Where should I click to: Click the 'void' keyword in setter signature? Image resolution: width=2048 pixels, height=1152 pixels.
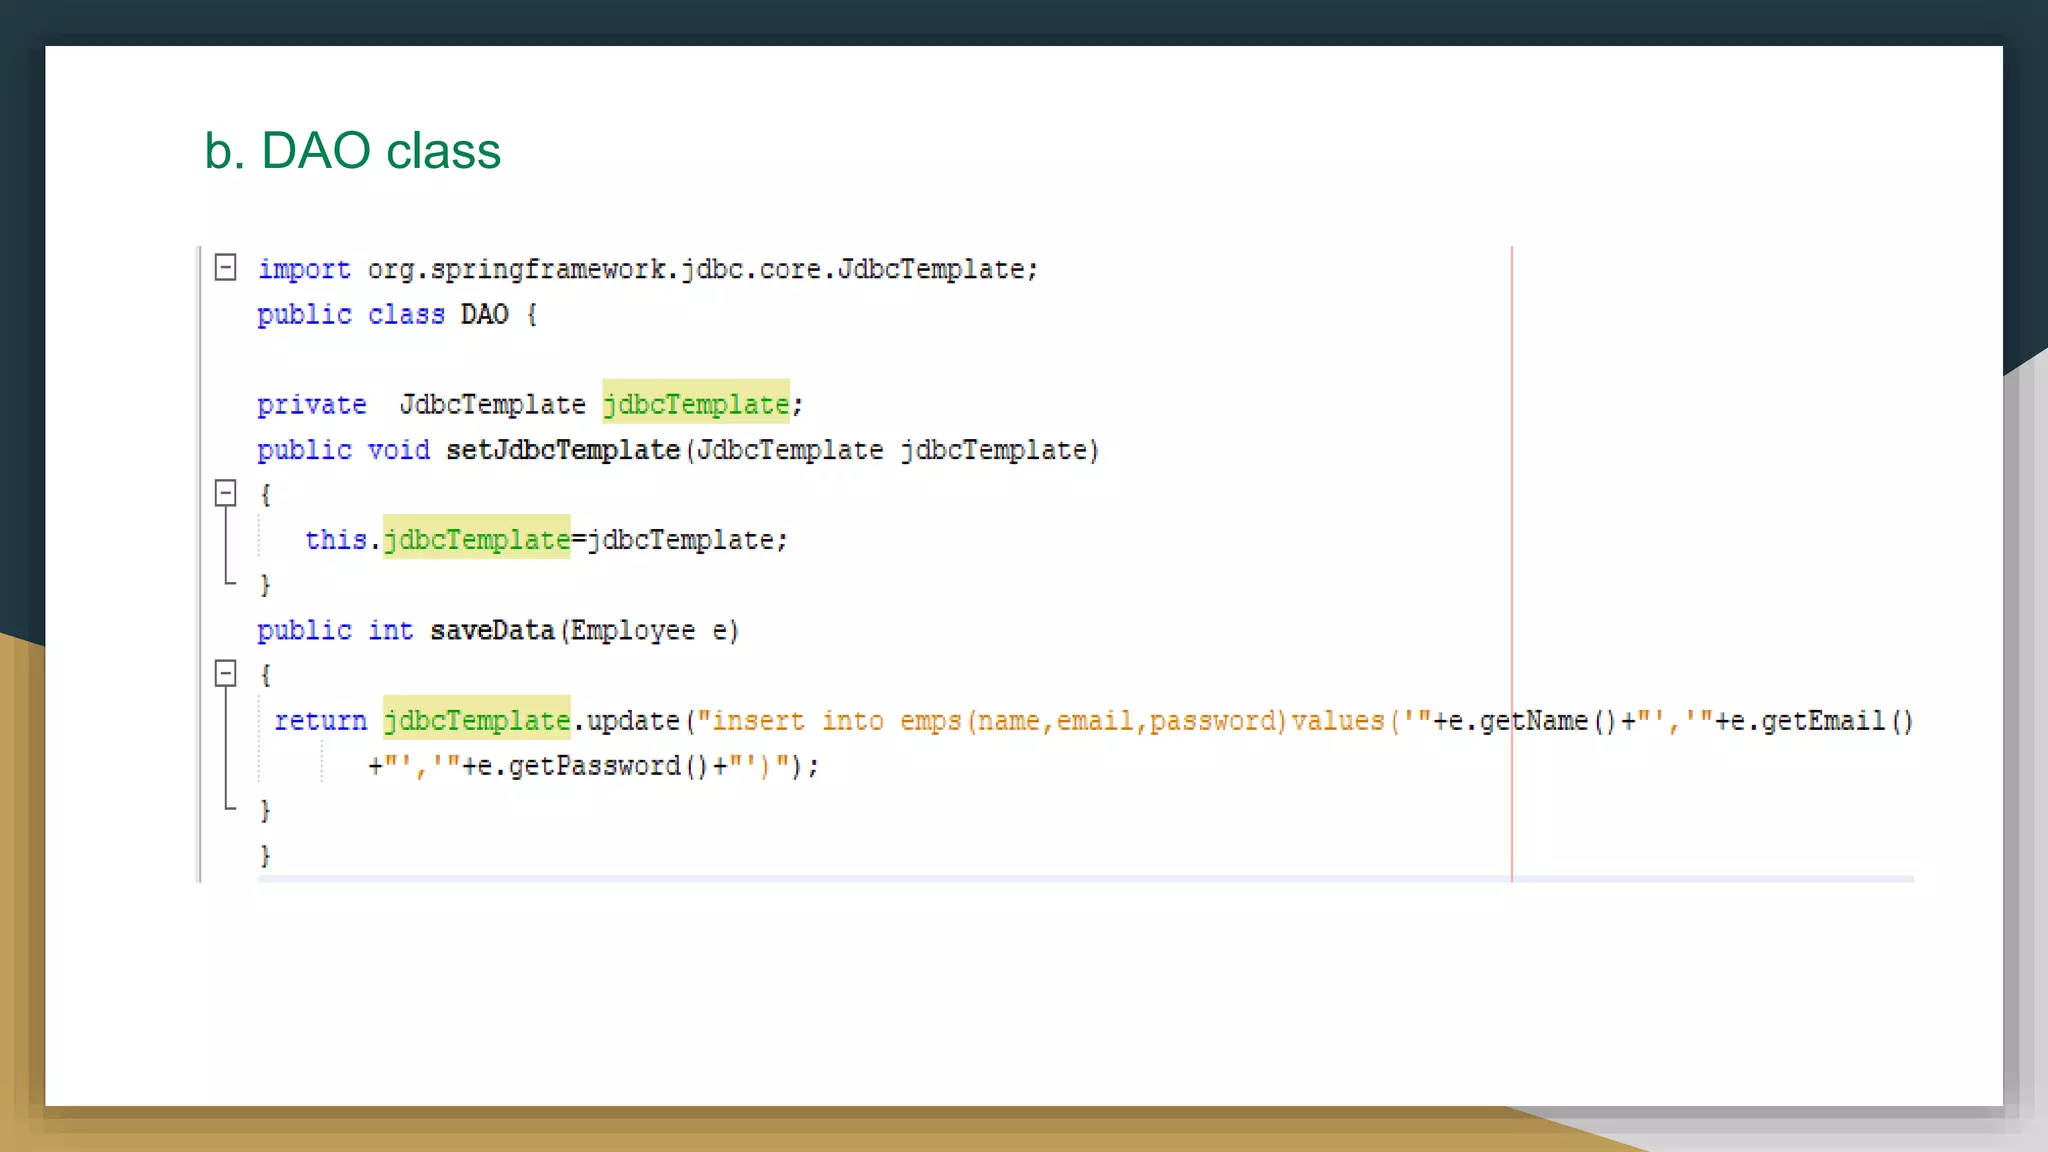tap(398, 450)
